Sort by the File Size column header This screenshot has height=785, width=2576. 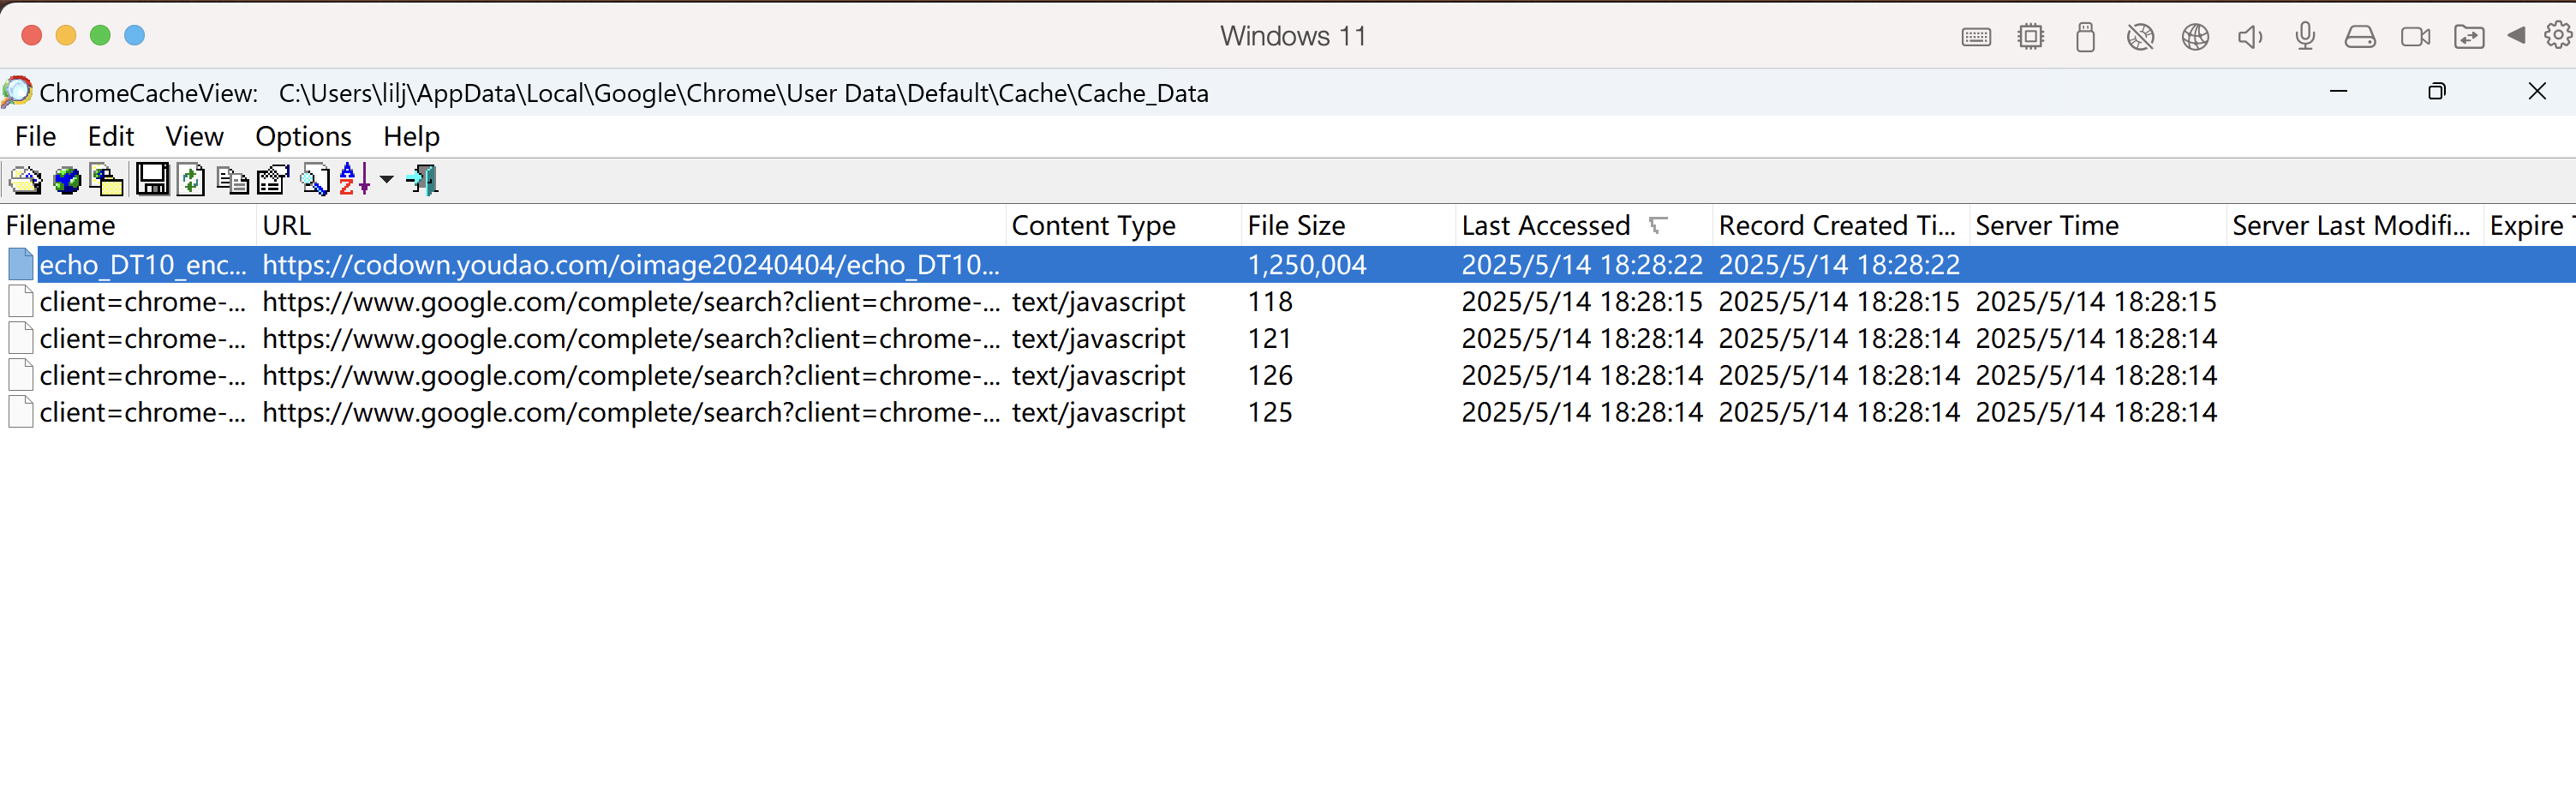tap(1348, 225)
